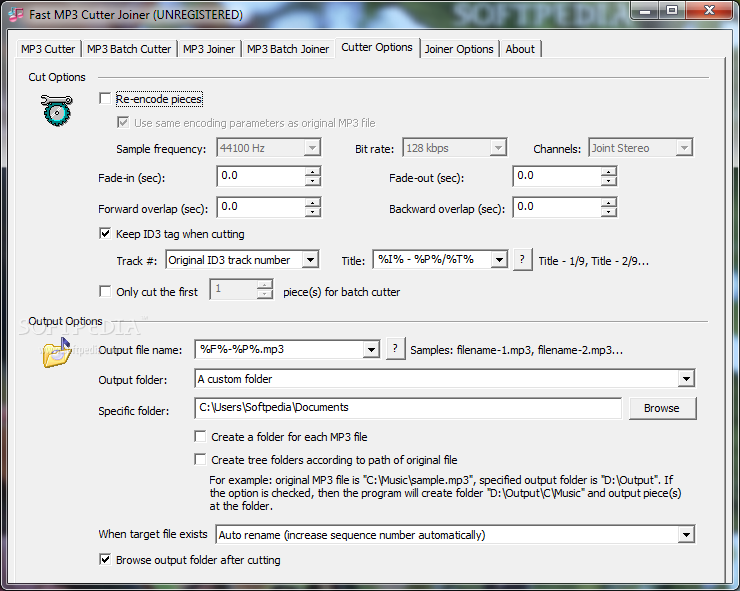Select the MP3 Batch Joiner tab
Image resolution: width=740 pixels, height=591 pixels.
pyautogui.click(x=288, y=49)
